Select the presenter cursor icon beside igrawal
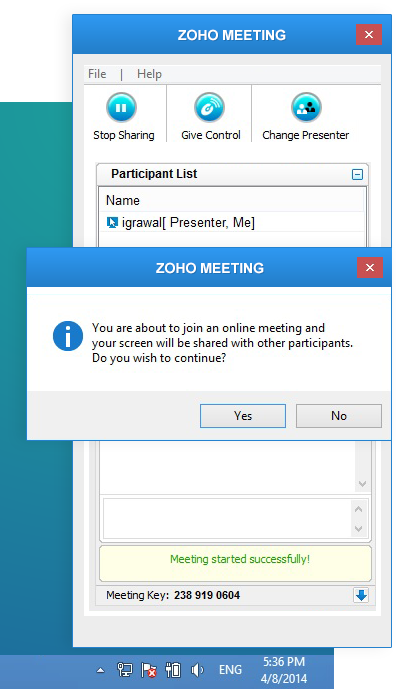The image size is (400, 689). [x=112, y=223]
